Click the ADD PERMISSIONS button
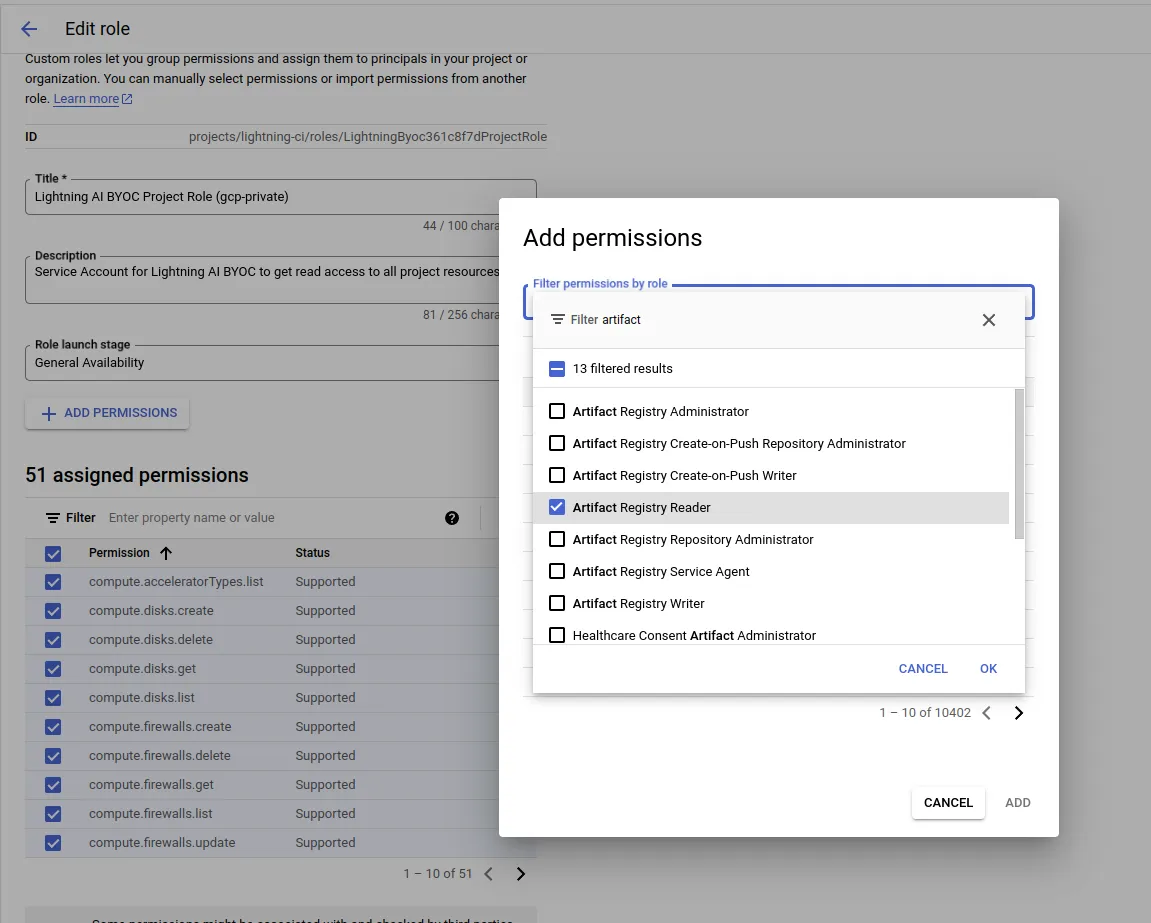This screenshot has width=1151, height=923. pyautogui.click(x=107, y=413)
